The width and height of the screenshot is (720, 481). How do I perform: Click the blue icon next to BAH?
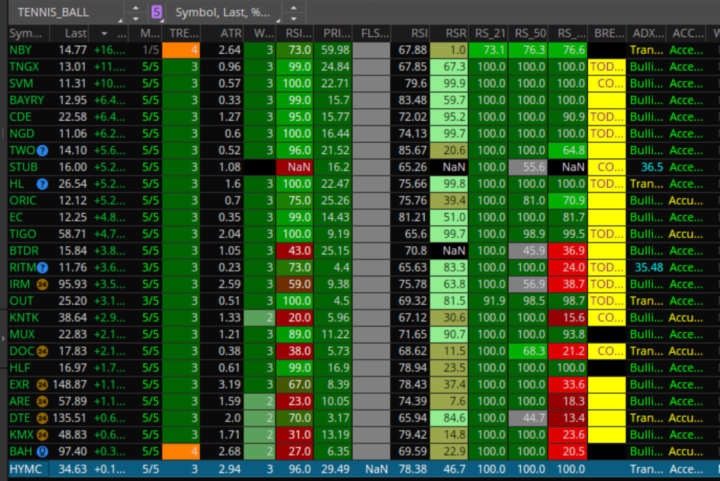tap(42, 452)
